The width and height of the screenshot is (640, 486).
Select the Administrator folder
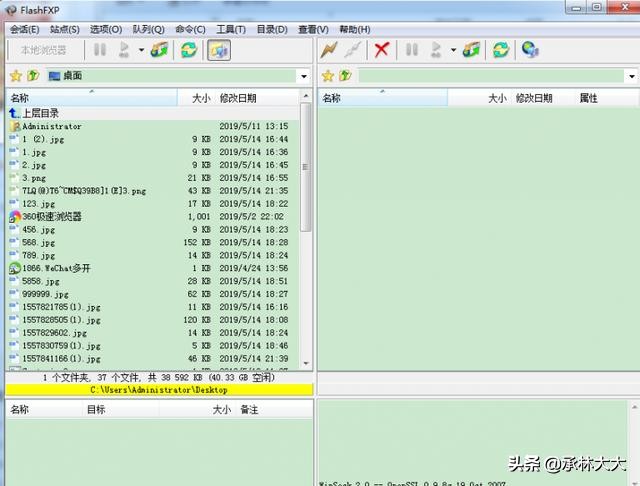[153, 126]
